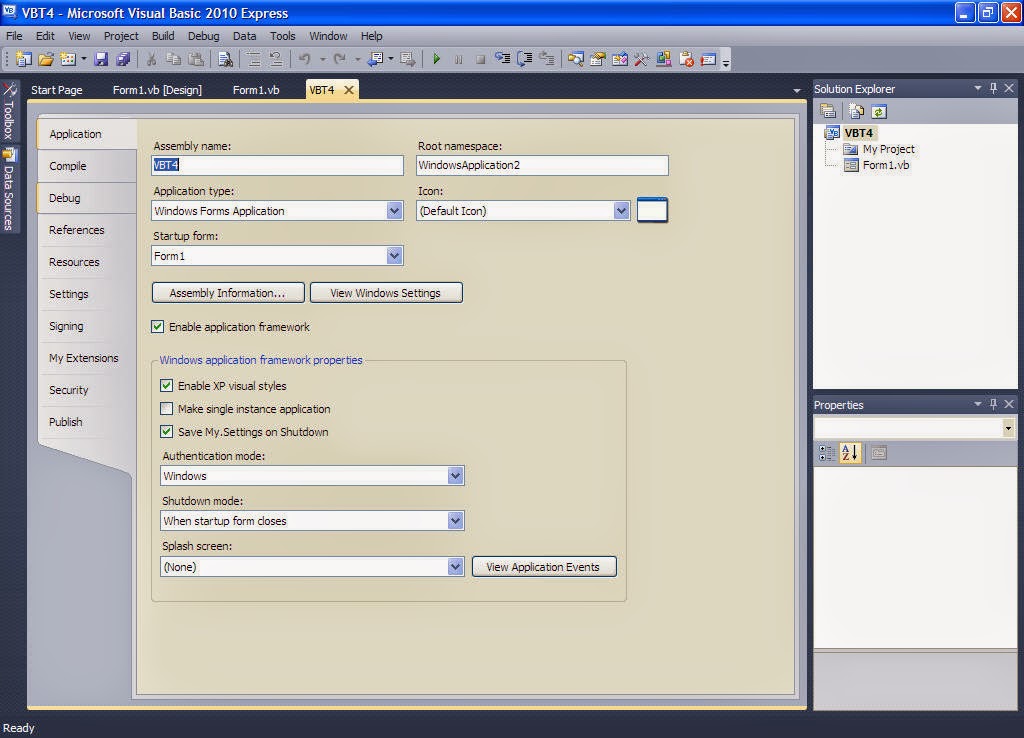Open the Shutdown mode dropdown
1024x738 pixels.
pyautogui.click(x=456, y=520)
